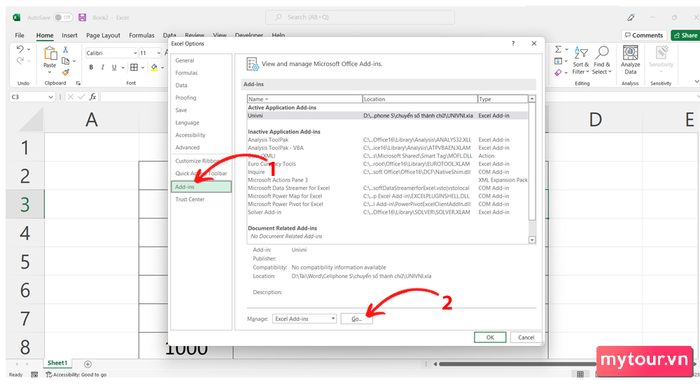
Task: Click the Copy icon
Action: pos(66,61)
